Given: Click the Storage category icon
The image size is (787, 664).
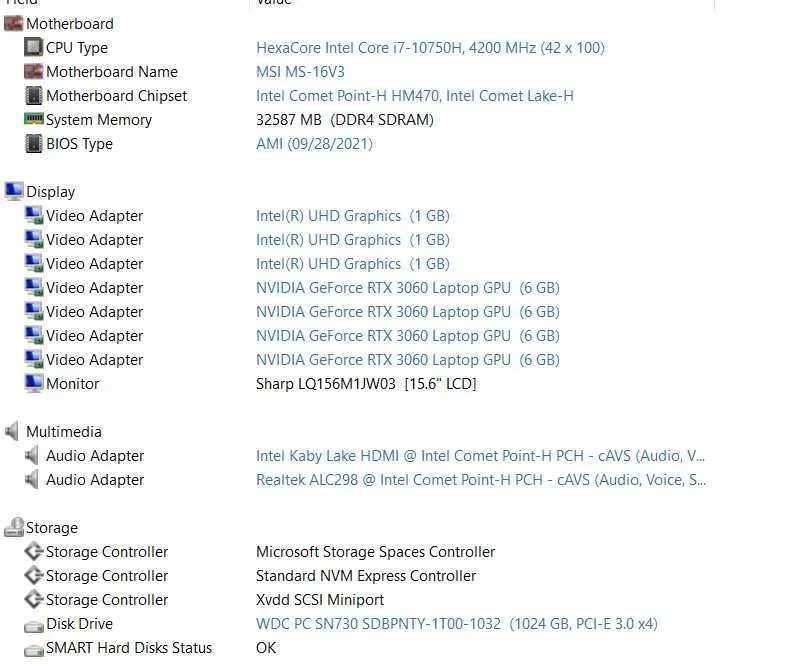Looking at the screenshot, I should click(x=13, y=527).
